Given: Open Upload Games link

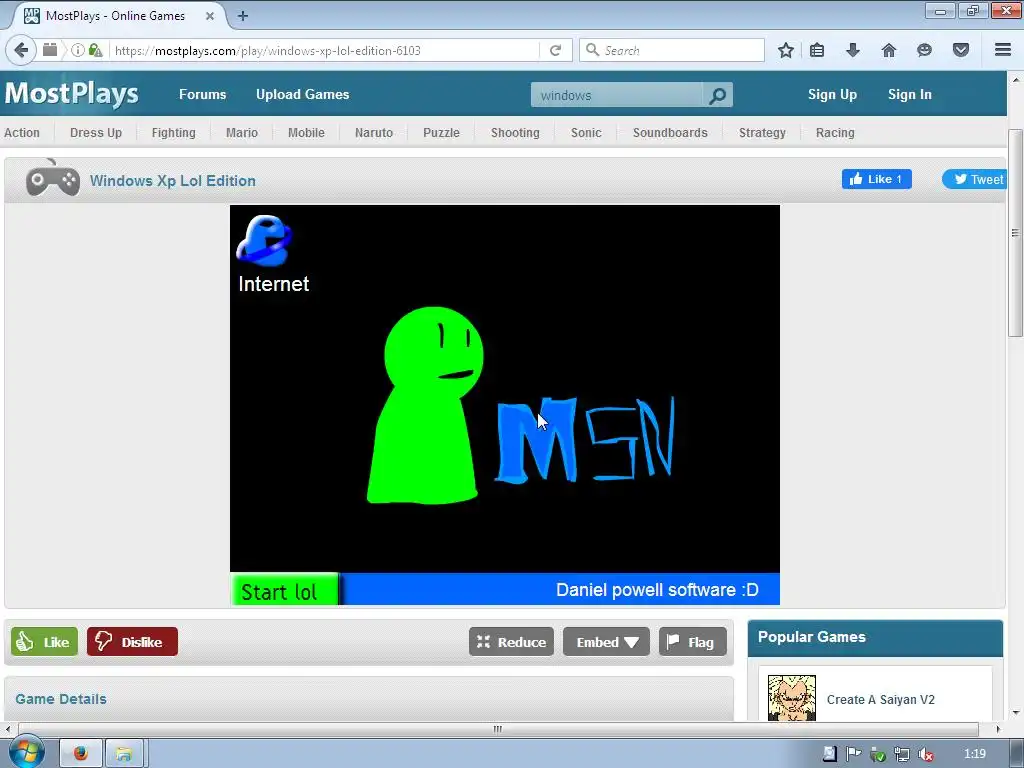Looking at the screenshot, I should coord(302,95).
